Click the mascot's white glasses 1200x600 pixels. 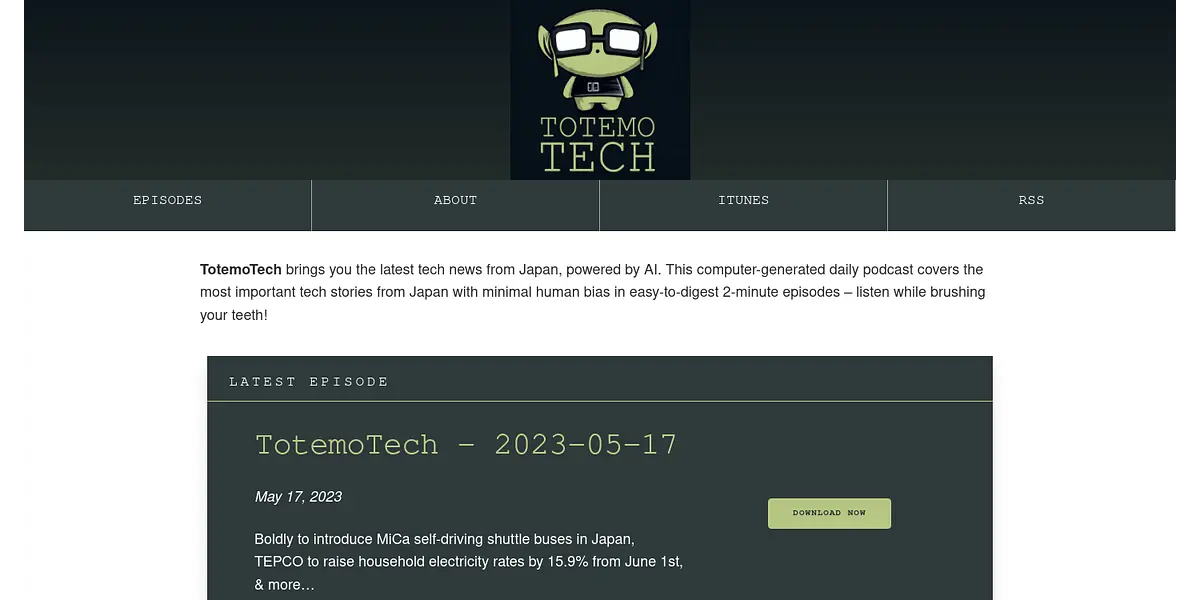(598, 40)
